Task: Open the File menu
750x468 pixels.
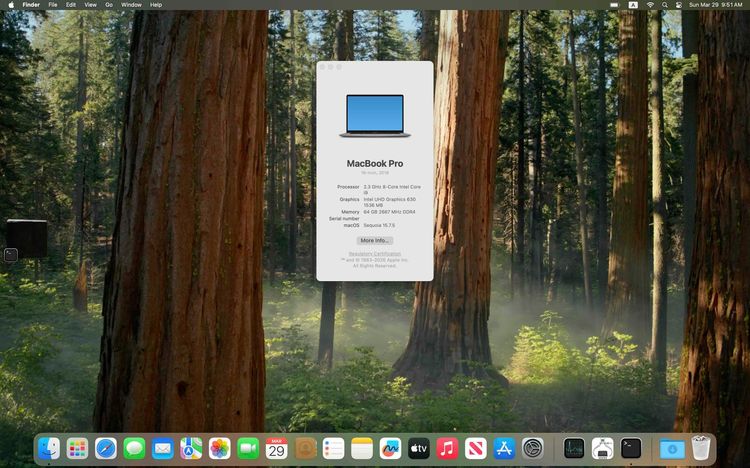Action: click(x=53, y=5)
